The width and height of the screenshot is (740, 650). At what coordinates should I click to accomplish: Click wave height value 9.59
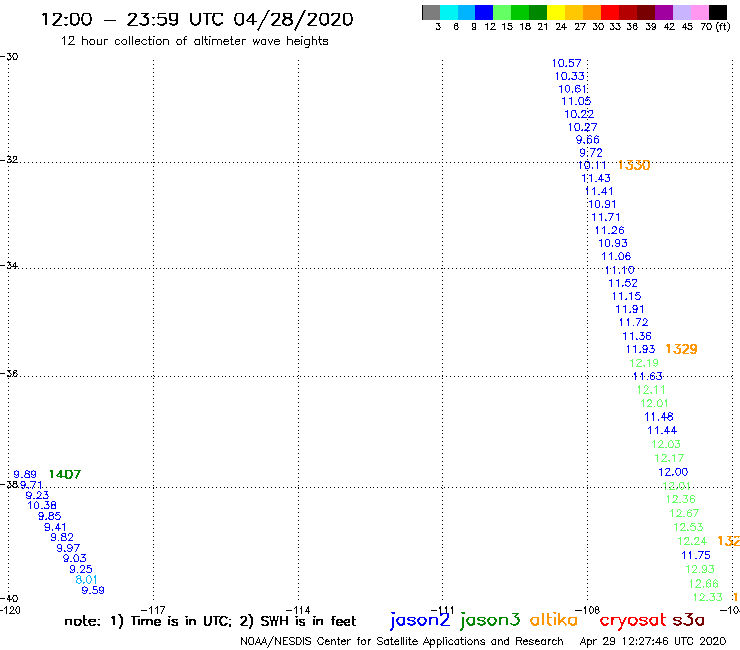[93, 591]
